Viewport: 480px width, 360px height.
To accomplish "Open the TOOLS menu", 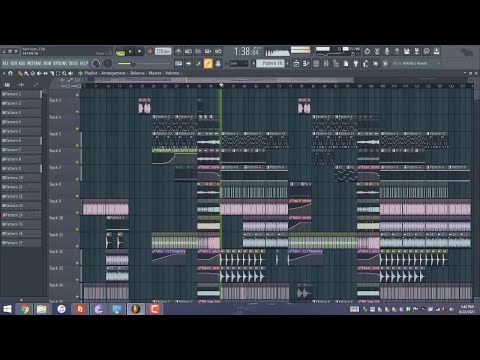I will pos(73,63).
